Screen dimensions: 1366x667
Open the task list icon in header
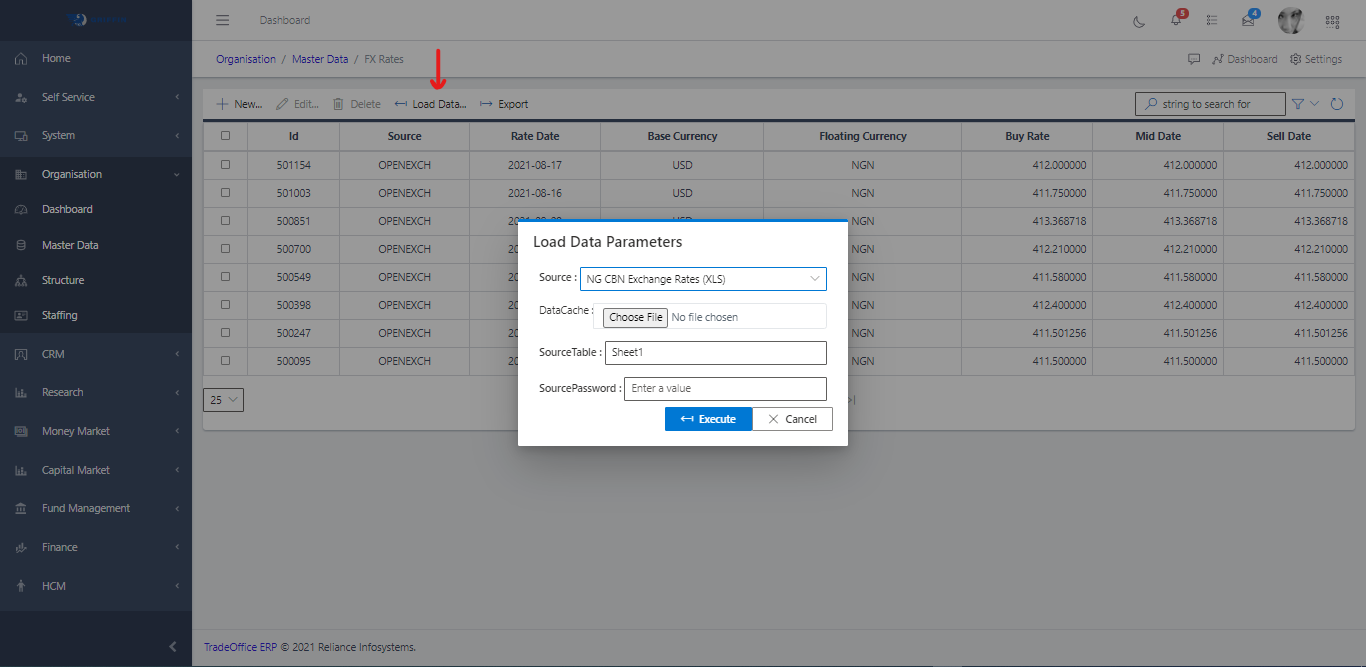[x=1212, y=21]
